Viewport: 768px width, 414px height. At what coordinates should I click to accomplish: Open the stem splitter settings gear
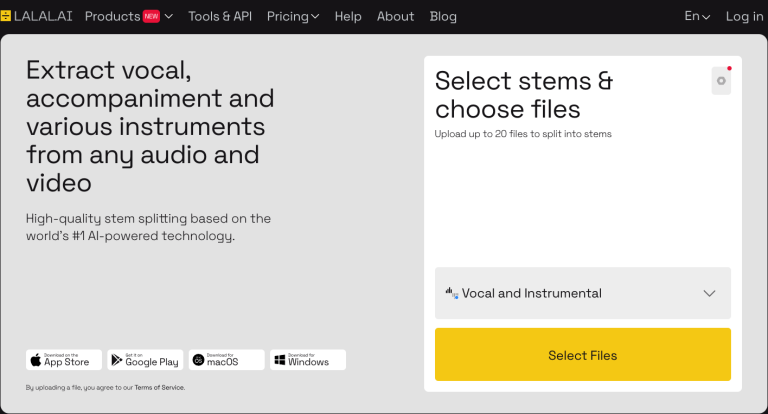[721, 81]
